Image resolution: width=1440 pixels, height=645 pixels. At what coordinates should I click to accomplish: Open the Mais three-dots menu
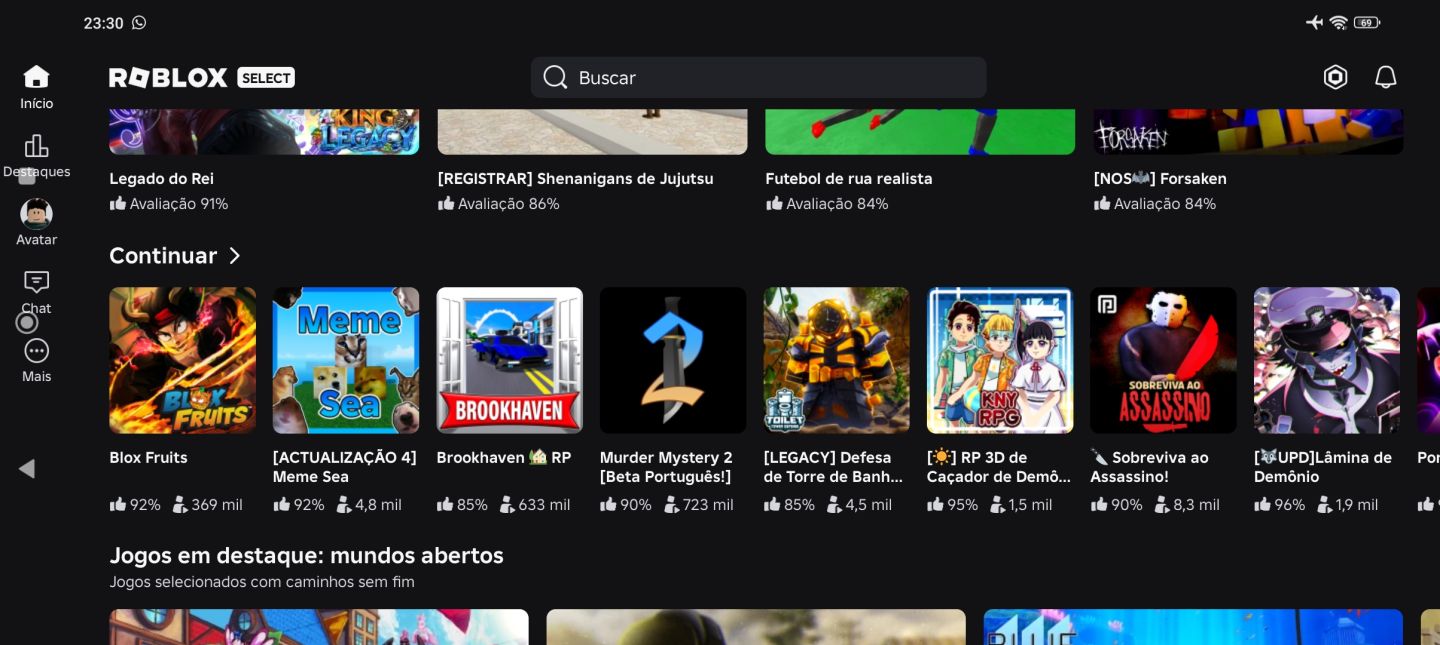(x=36, y=351)
